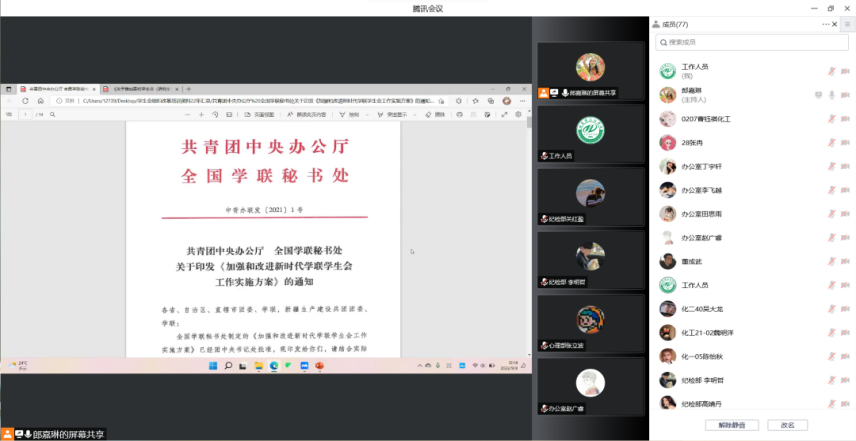The width and height of the screenshot is (856, 441).
Task: Click PDF search magnifier icon
Action: [53, 115]
